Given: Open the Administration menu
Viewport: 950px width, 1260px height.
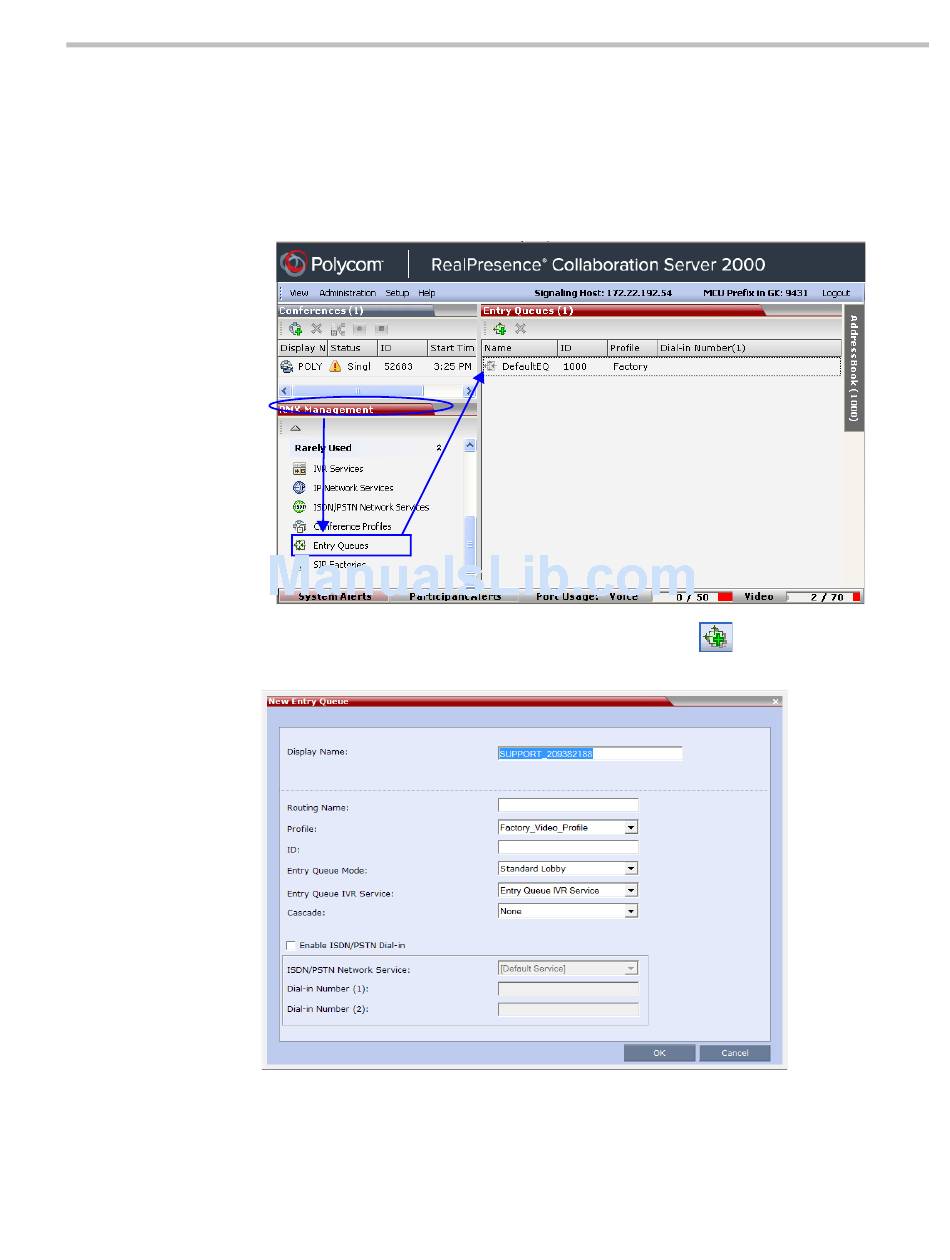Looking at the screenshot, I should 347,293.
